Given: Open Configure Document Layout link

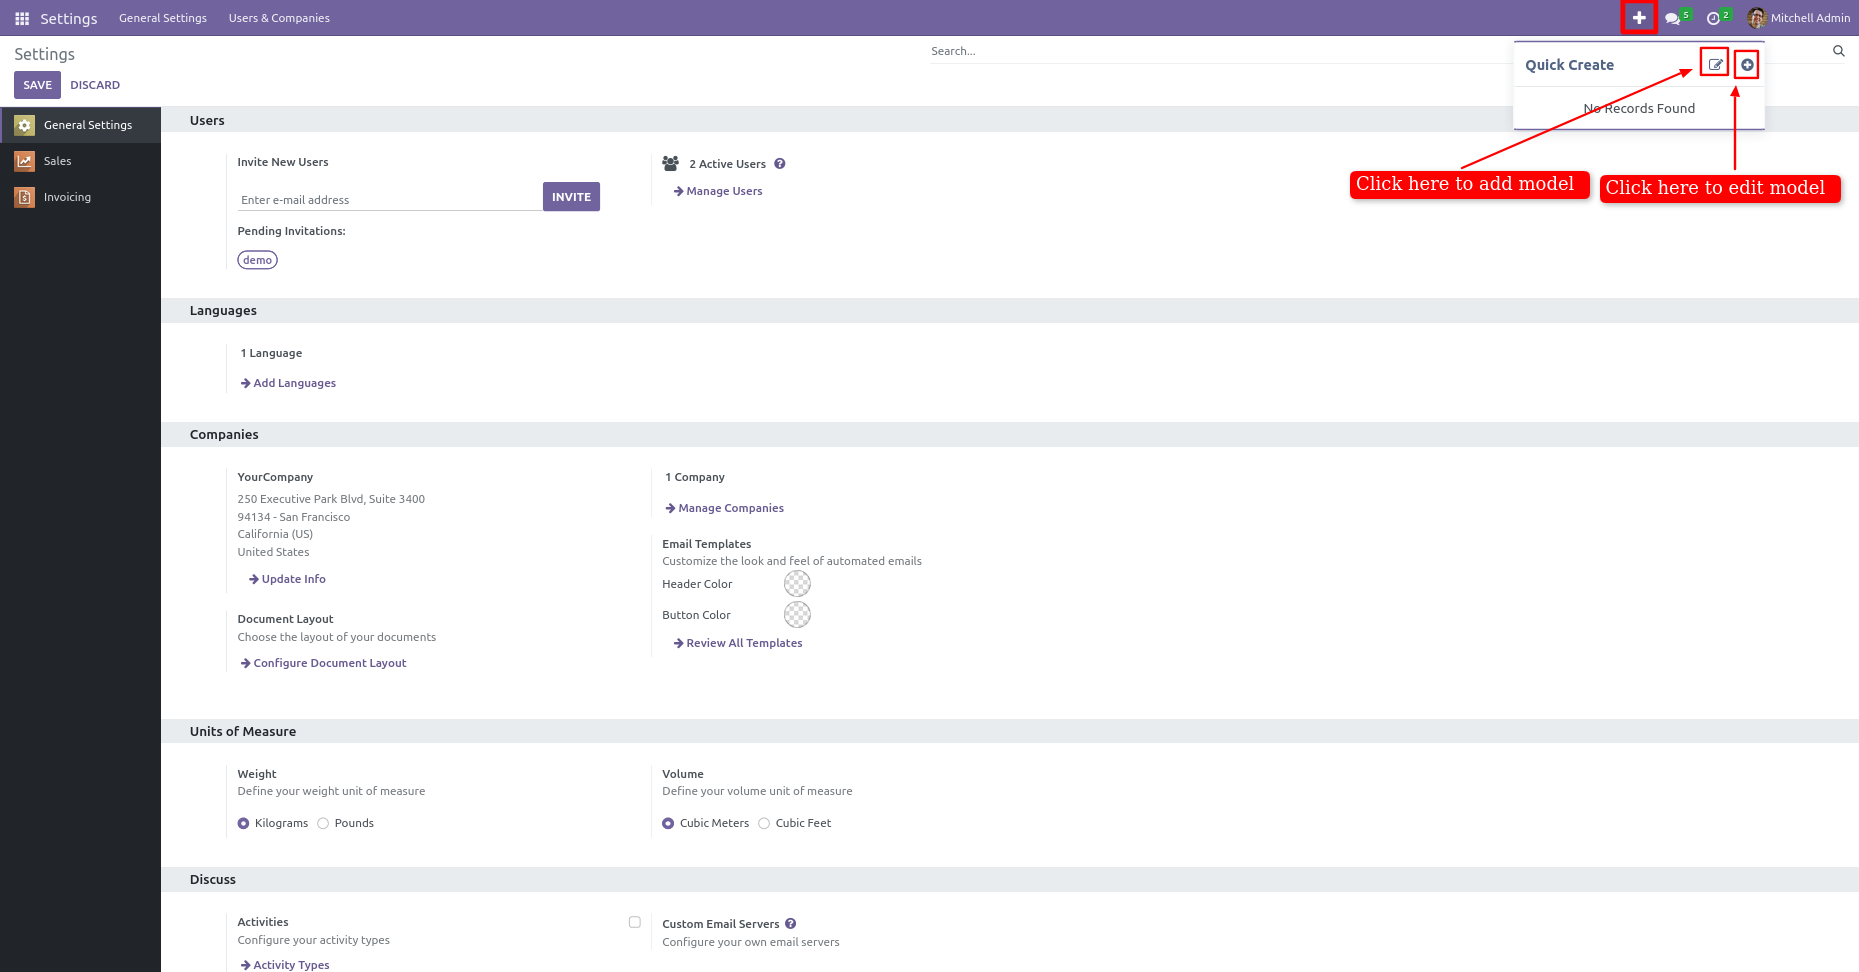Looking at the screenshot, I should coord(323,663).
